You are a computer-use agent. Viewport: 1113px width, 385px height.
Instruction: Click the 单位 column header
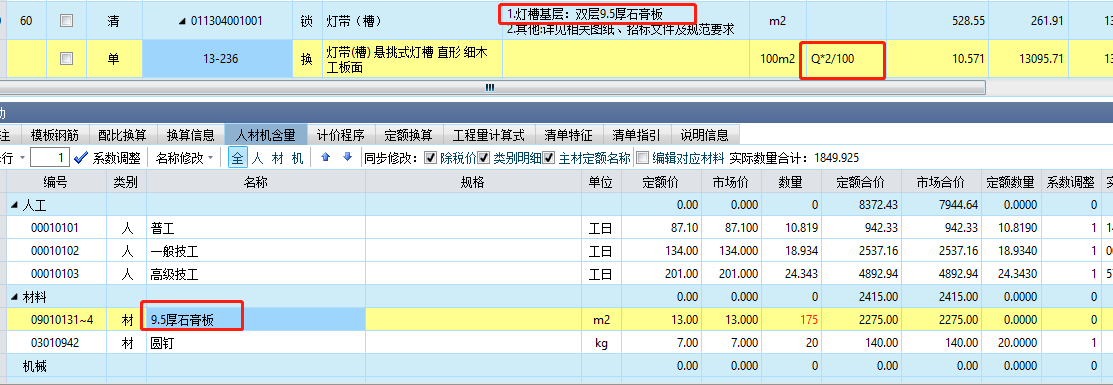pos(601,183)
